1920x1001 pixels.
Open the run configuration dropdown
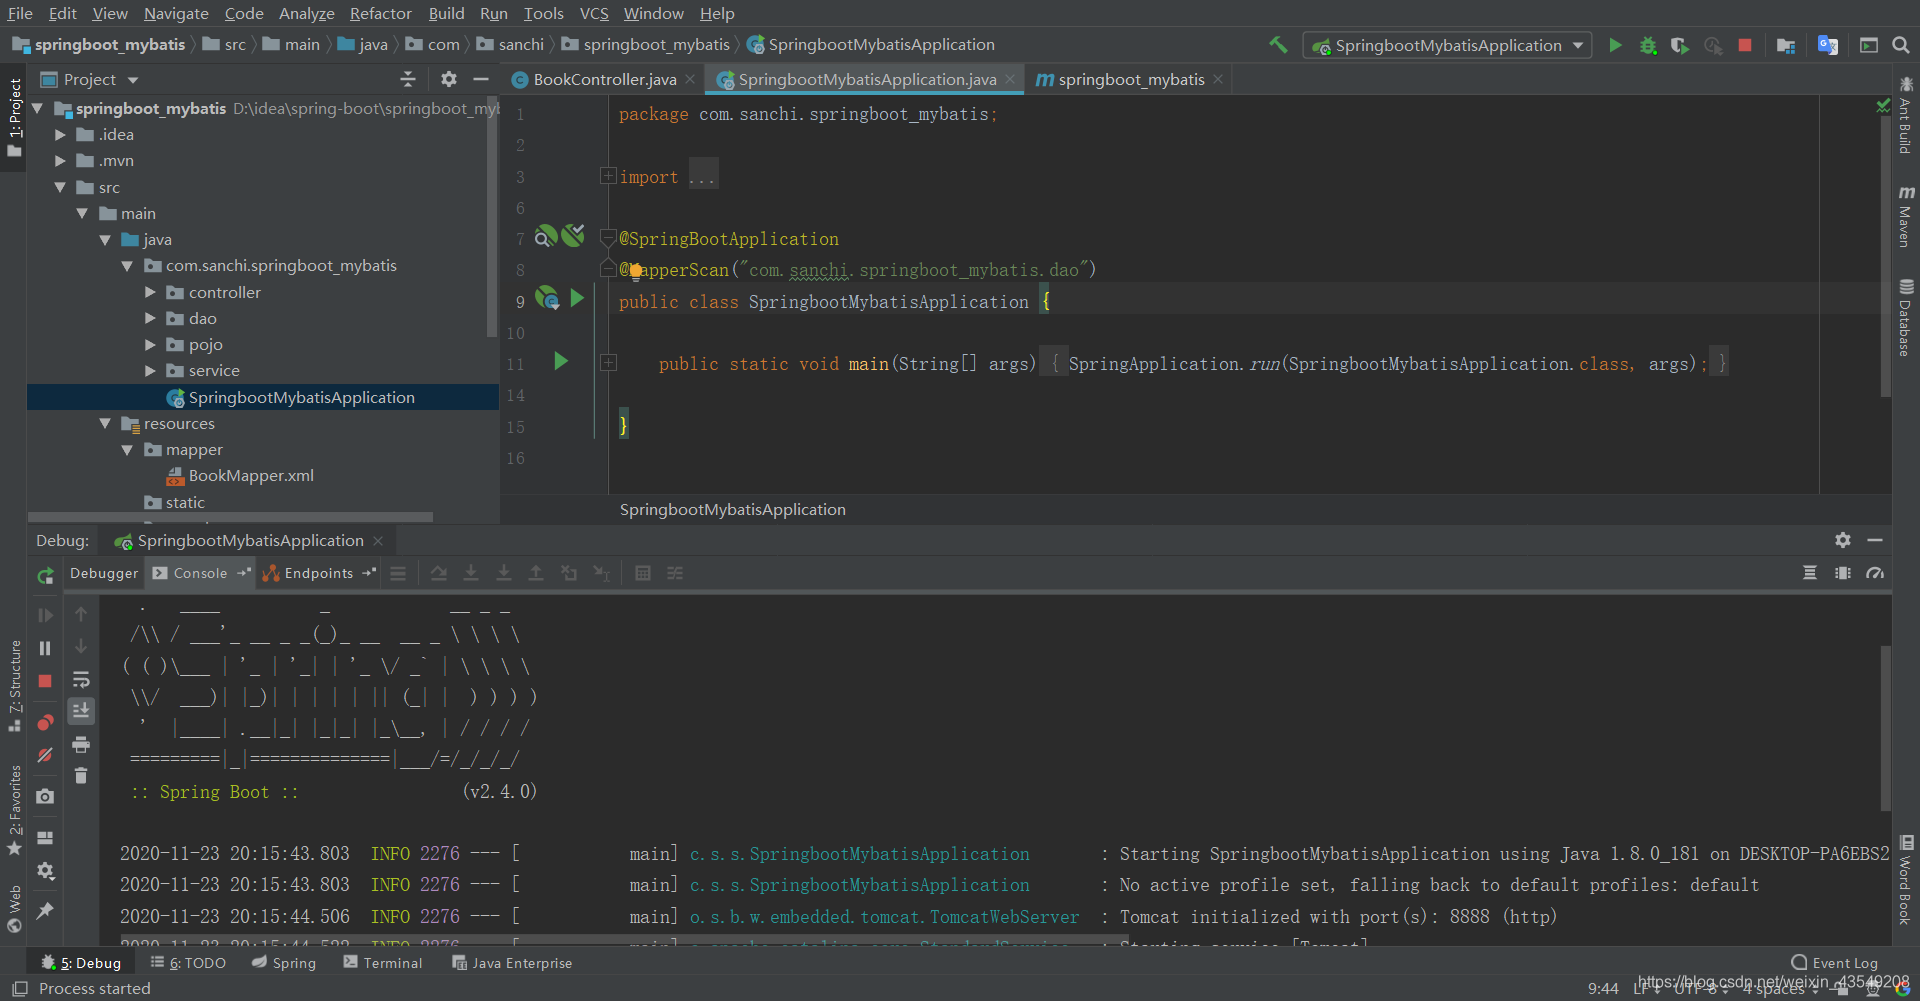pyautogui.click(x=1447, y=45)
